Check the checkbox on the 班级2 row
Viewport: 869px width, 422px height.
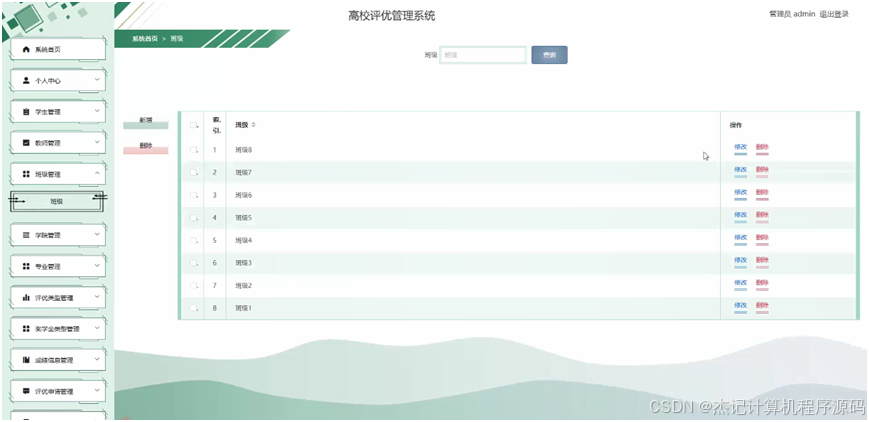tap(193, 286)
